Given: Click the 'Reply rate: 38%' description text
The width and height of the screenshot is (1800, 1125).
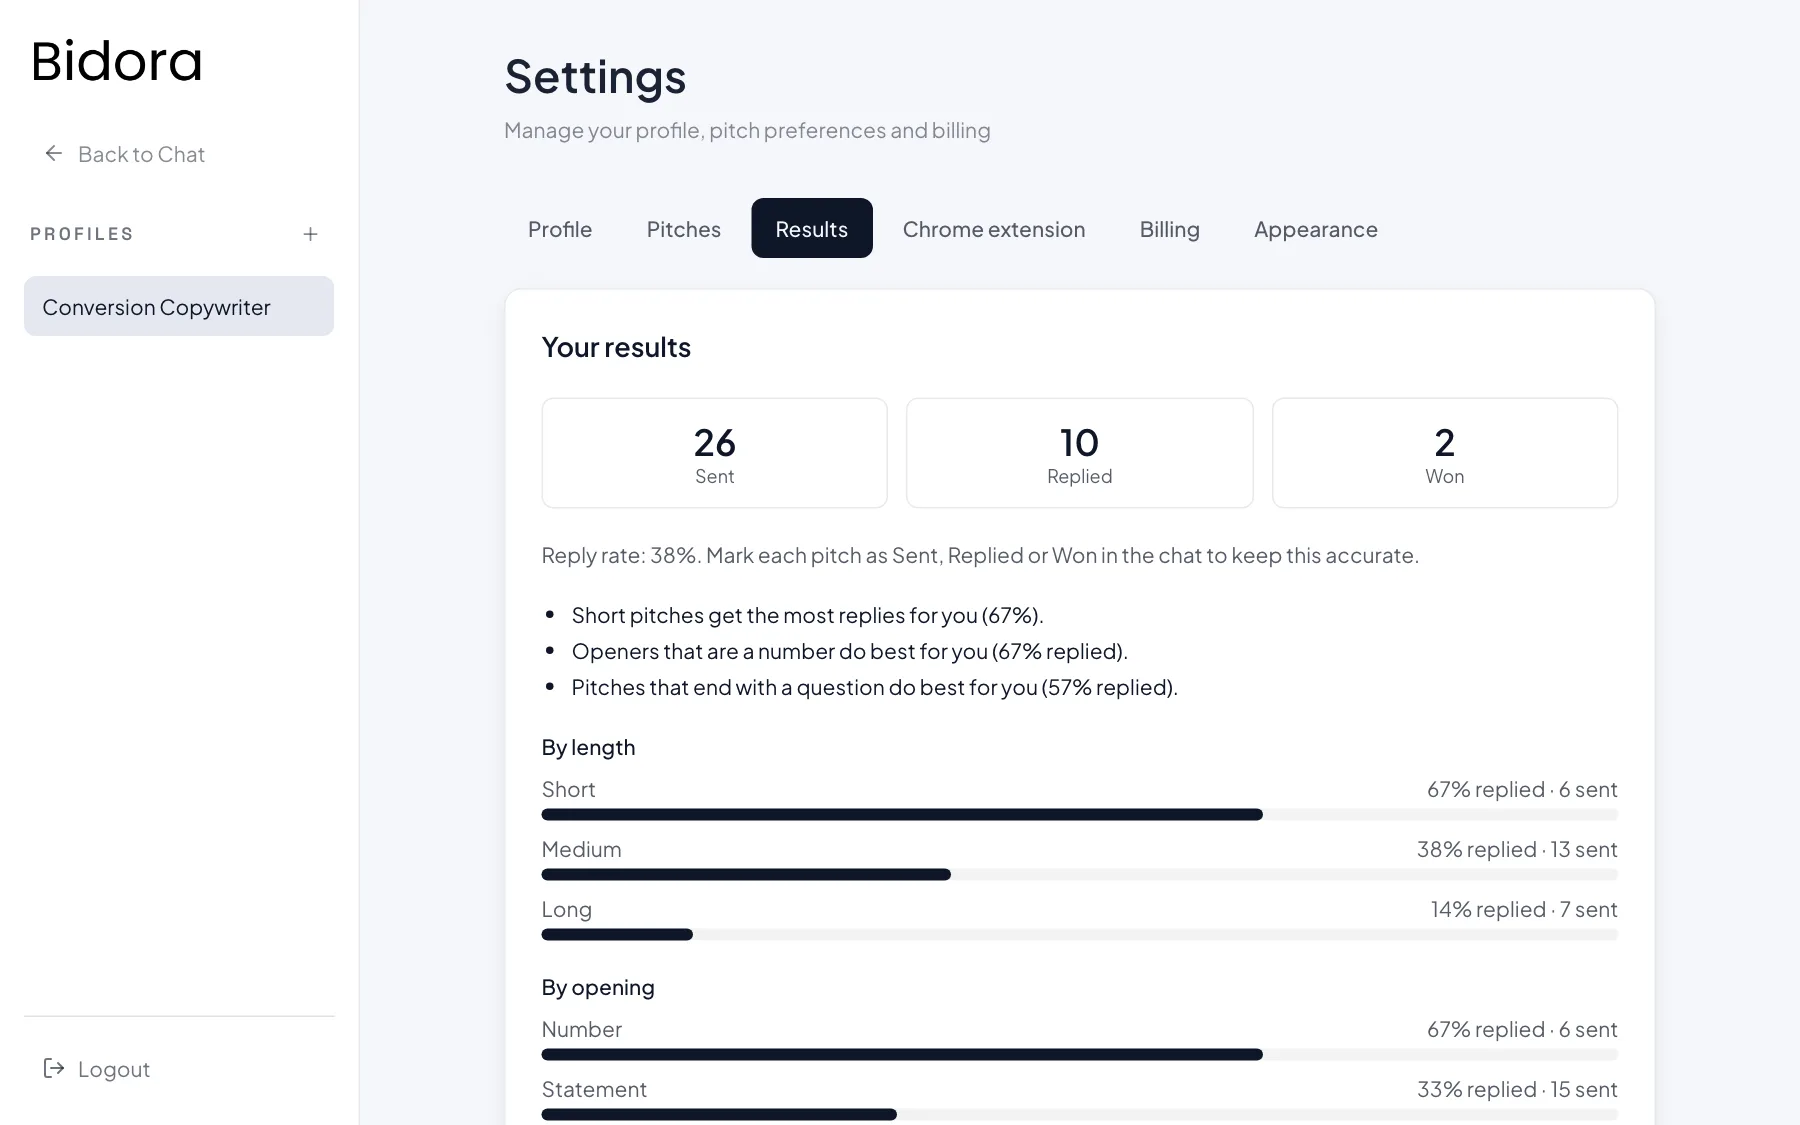Looking at the screenshot, I should [980, 555].
